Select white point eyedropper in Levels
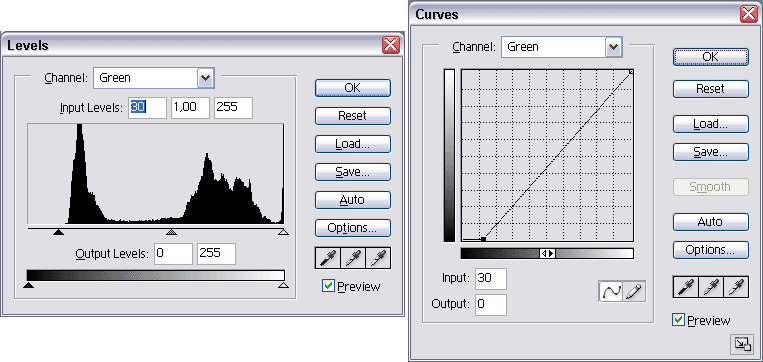The width and height of the screenshot is (763, 362). [x=378, y=258]
